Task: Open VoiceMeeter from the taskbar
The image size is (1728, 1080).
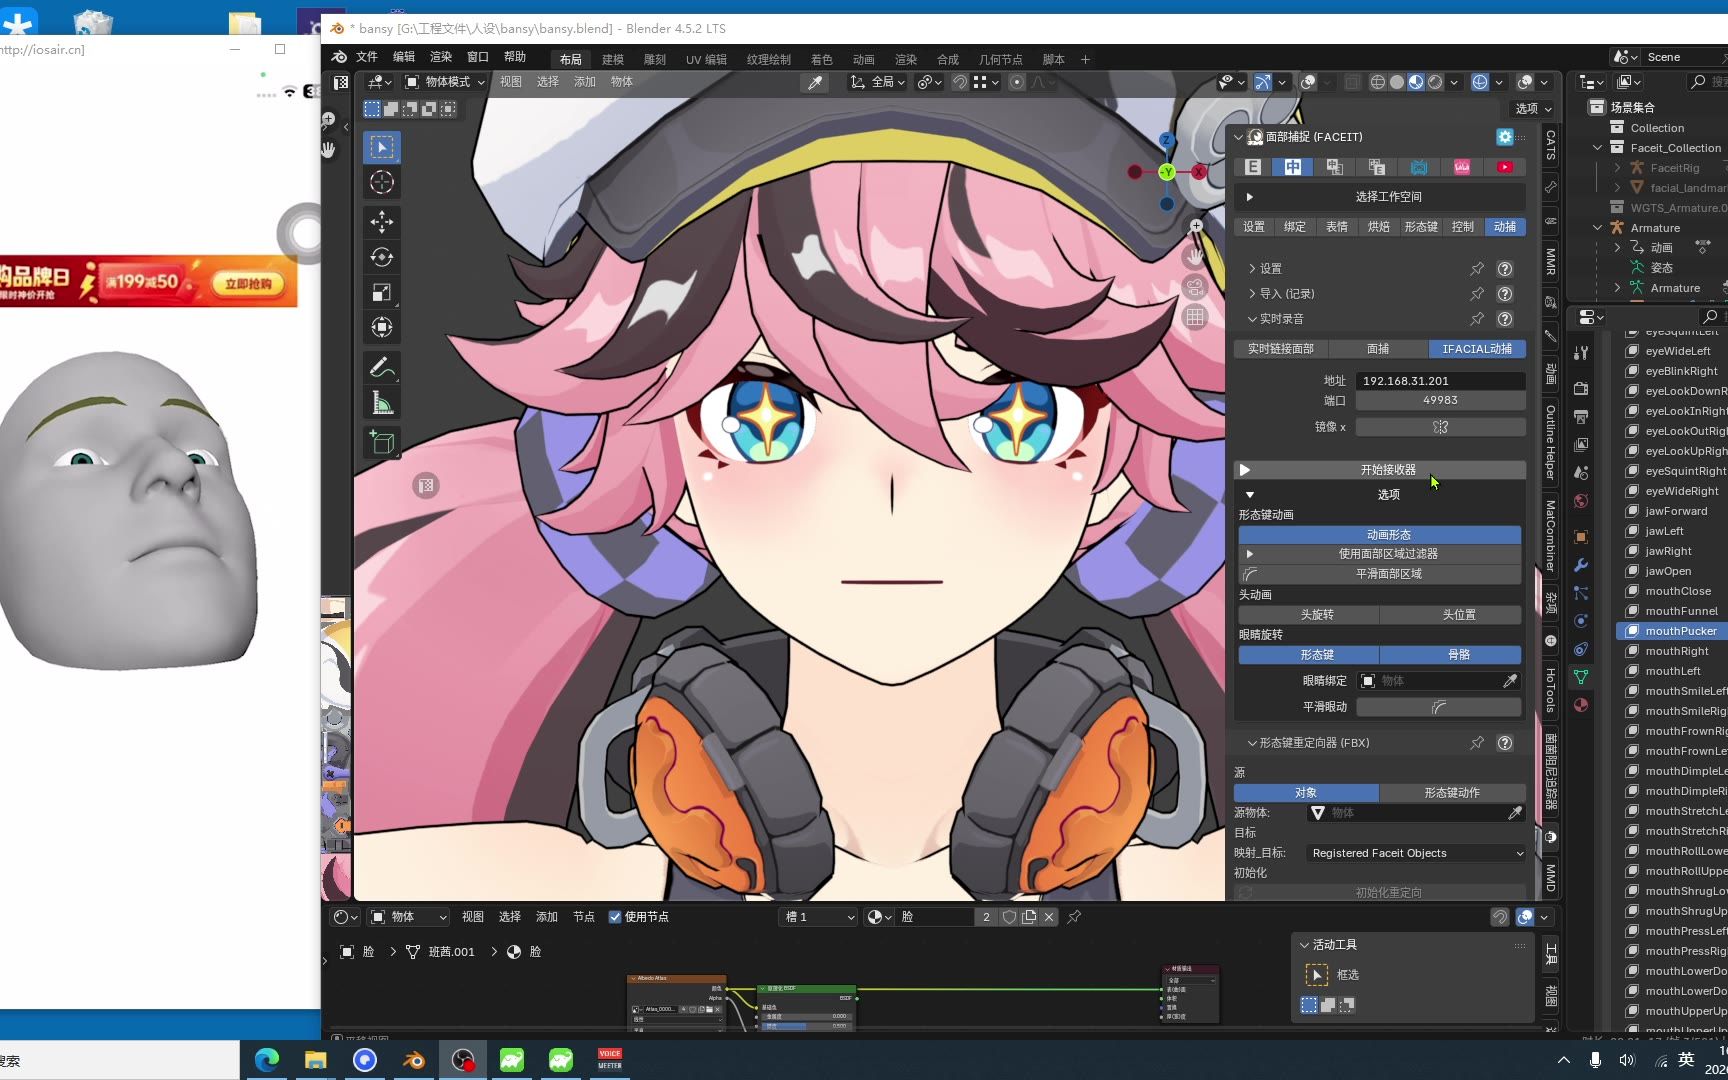Action: point(610,1060)
